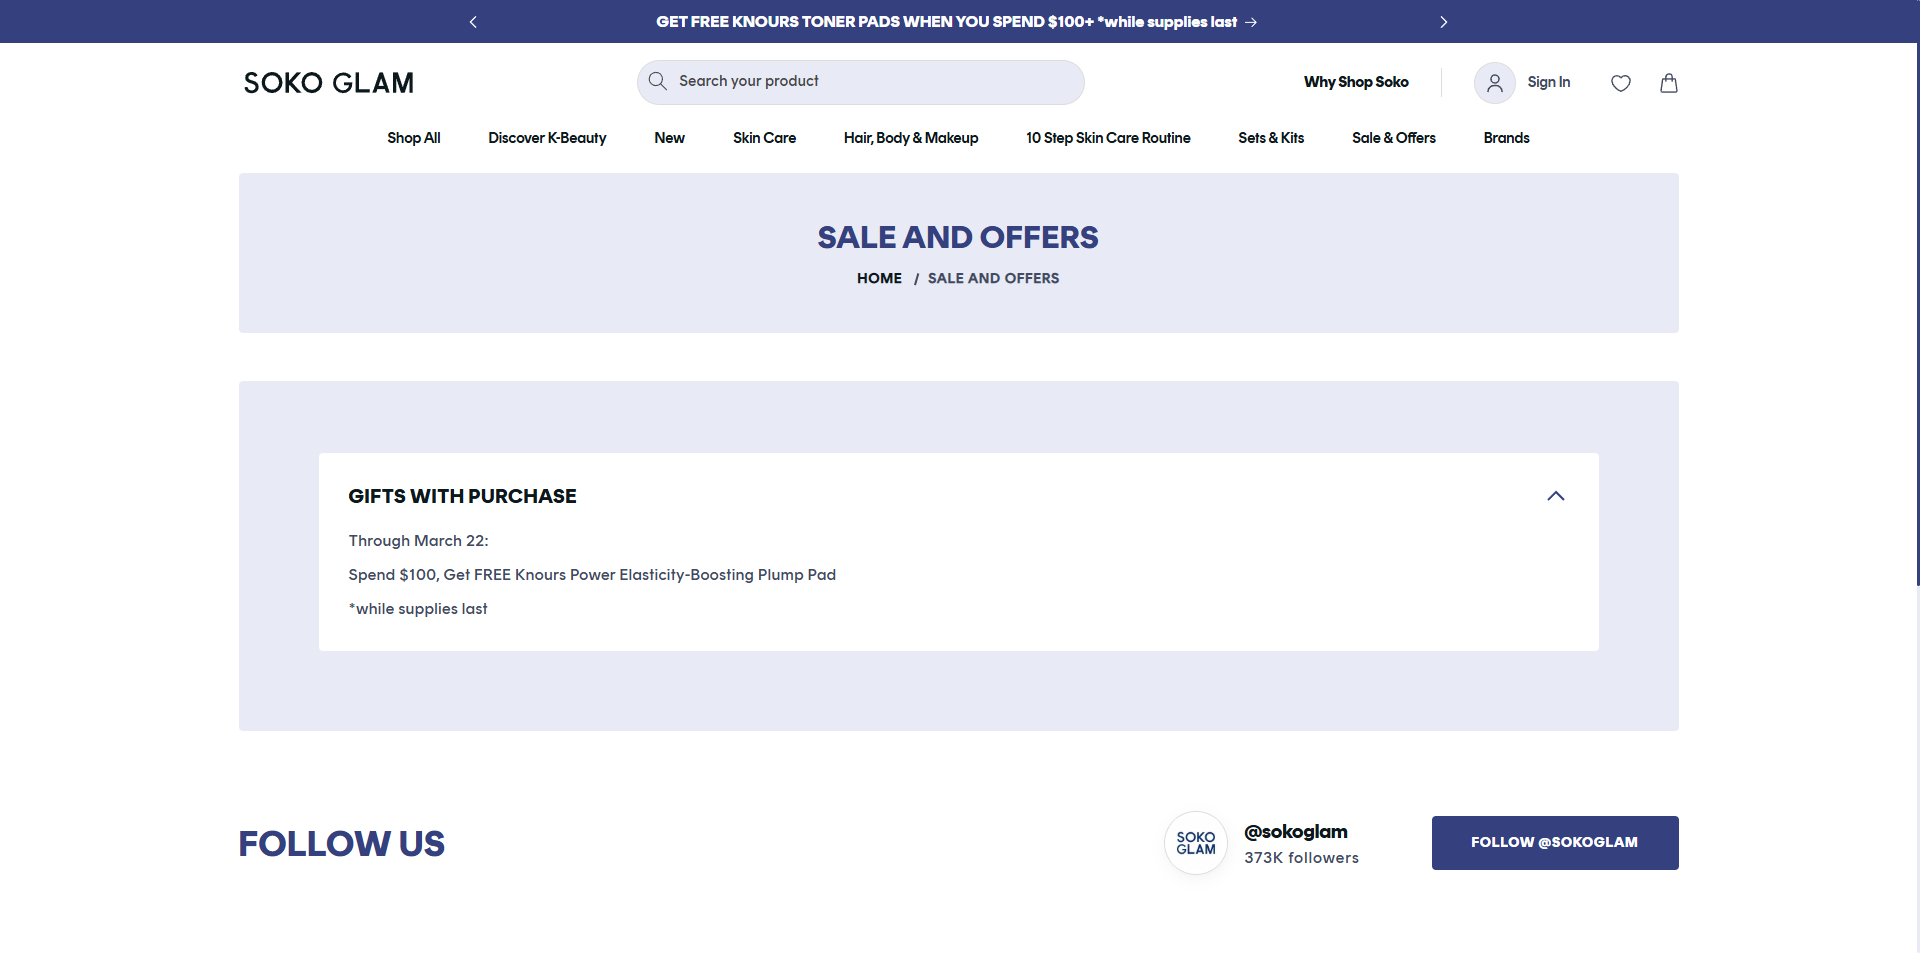This screenshot has width=1920, height=953.
Task: Collapse the Gifts With Purchase section
Action: (x=1555, y=496)
